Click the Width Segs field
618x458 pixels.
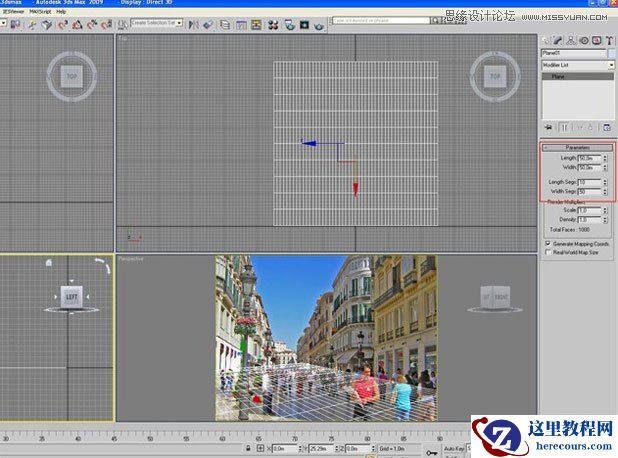pyautogui.click(x=589, y=192)
